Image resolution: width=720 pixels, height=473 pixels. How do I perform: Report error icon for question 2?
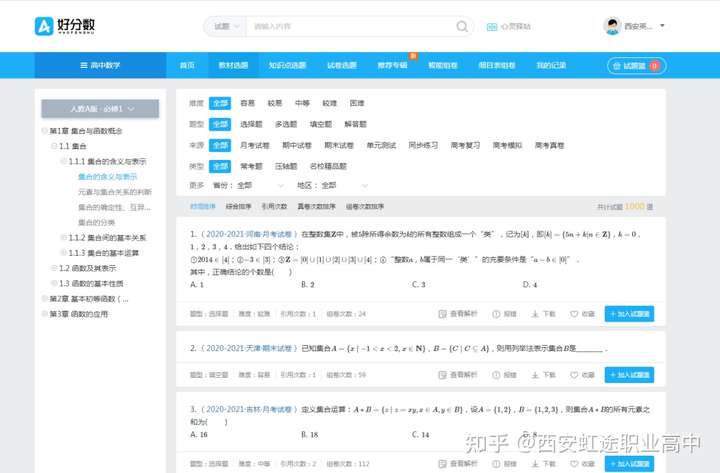pyautogui.click(x=496, y=375)
